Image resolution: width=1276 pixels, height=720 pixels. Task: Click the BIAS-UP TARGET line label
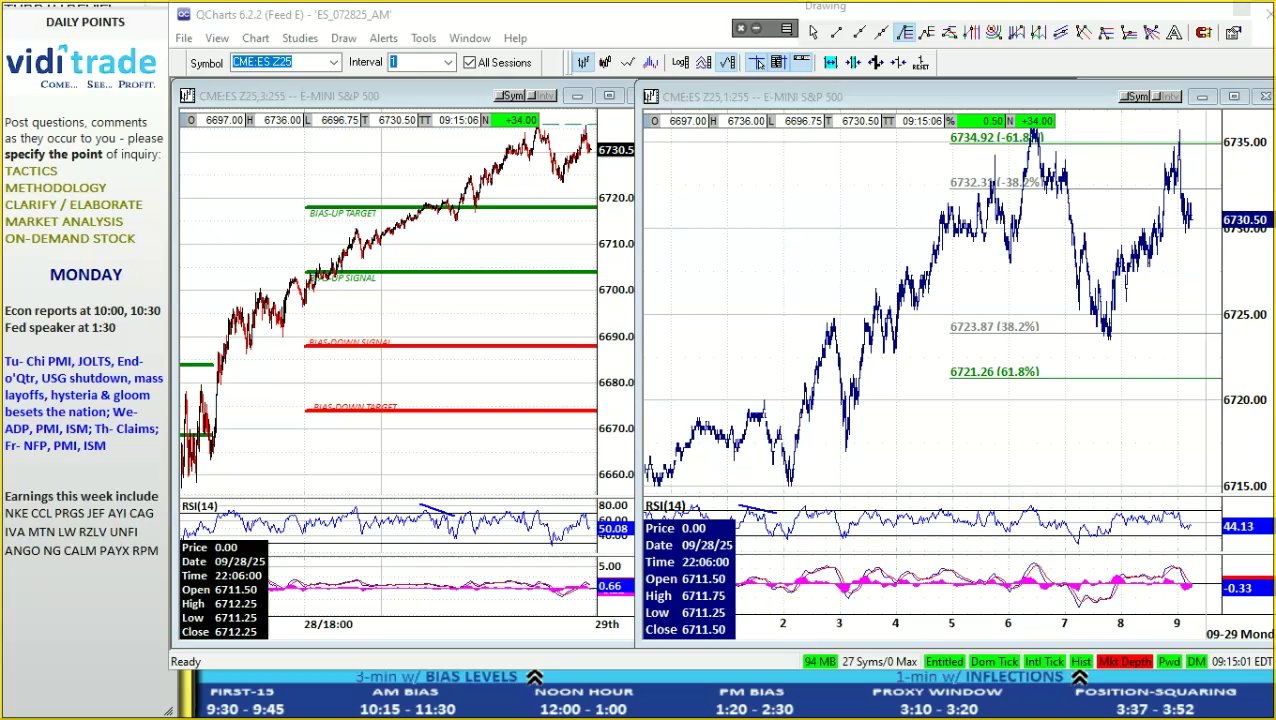click(x=343, y=213)
